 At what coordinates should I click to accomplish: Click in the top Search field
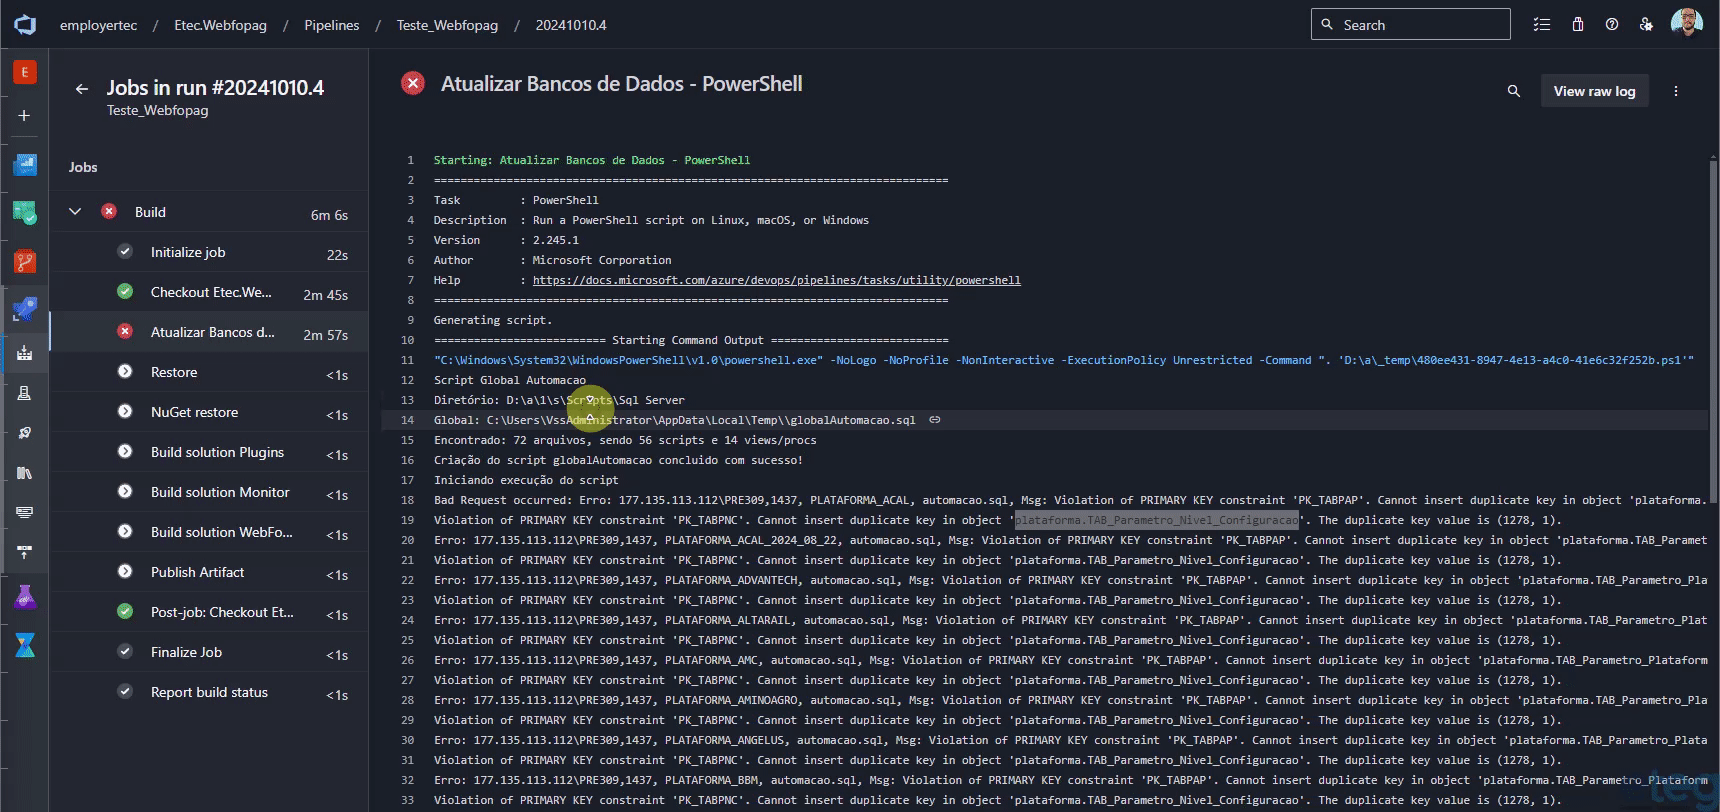(x=1410, y=25)
